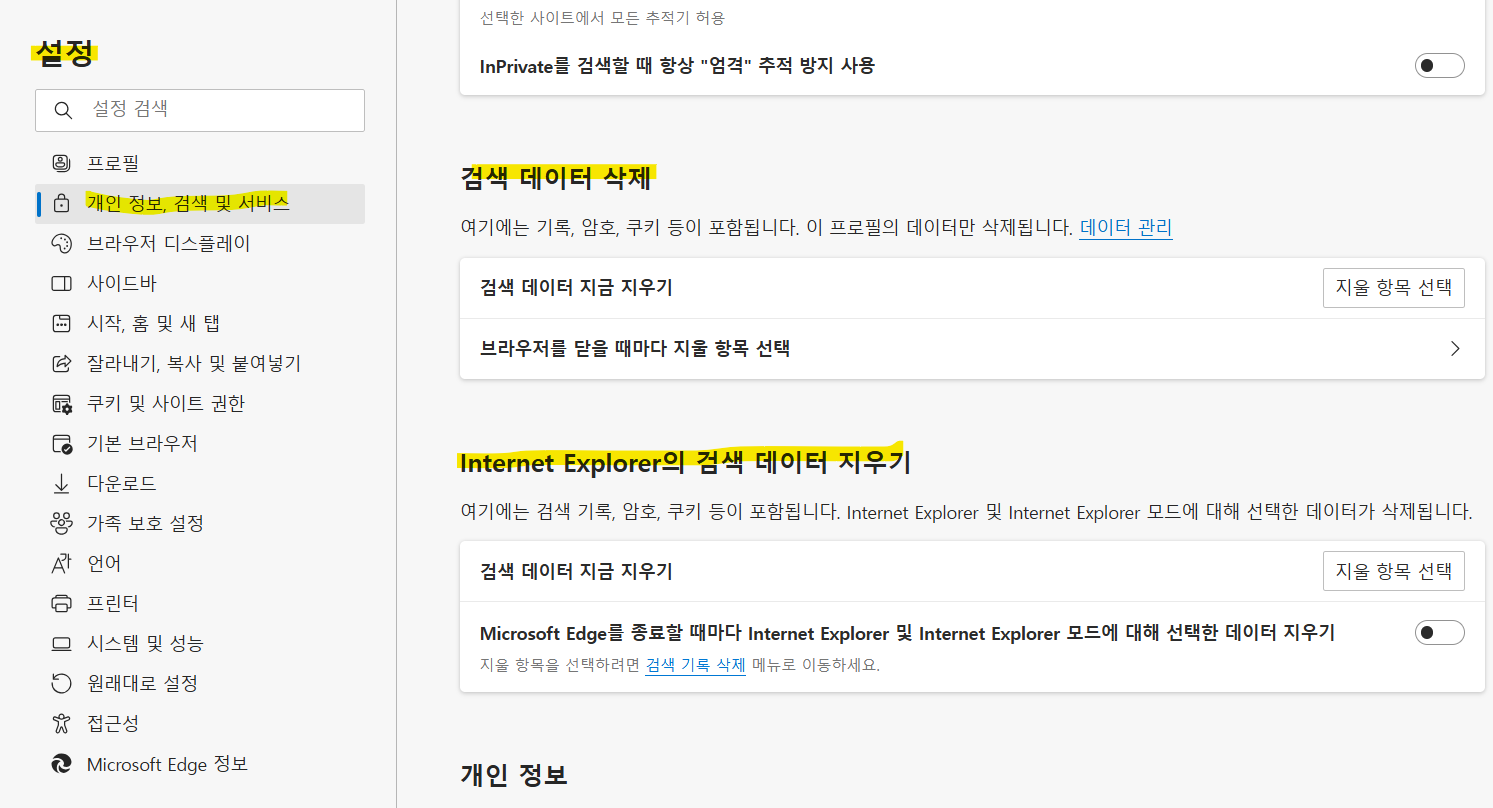Viewport: 1493px width, 808px height.
Task: Click the icon next to 시작, 홈 및 새 탭
Action: click(61, 323)
